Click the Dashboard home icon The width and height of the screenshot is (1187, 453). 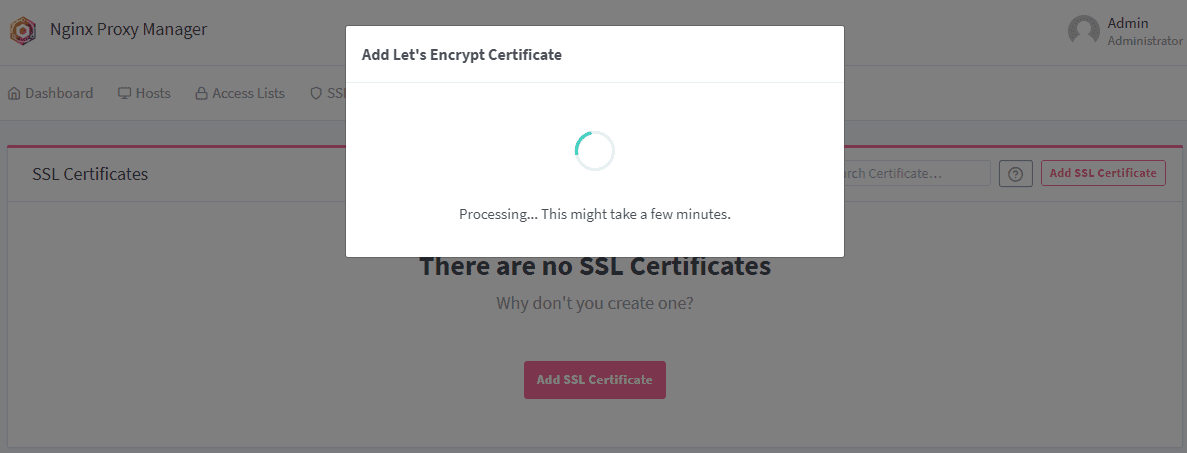point(14,94)
